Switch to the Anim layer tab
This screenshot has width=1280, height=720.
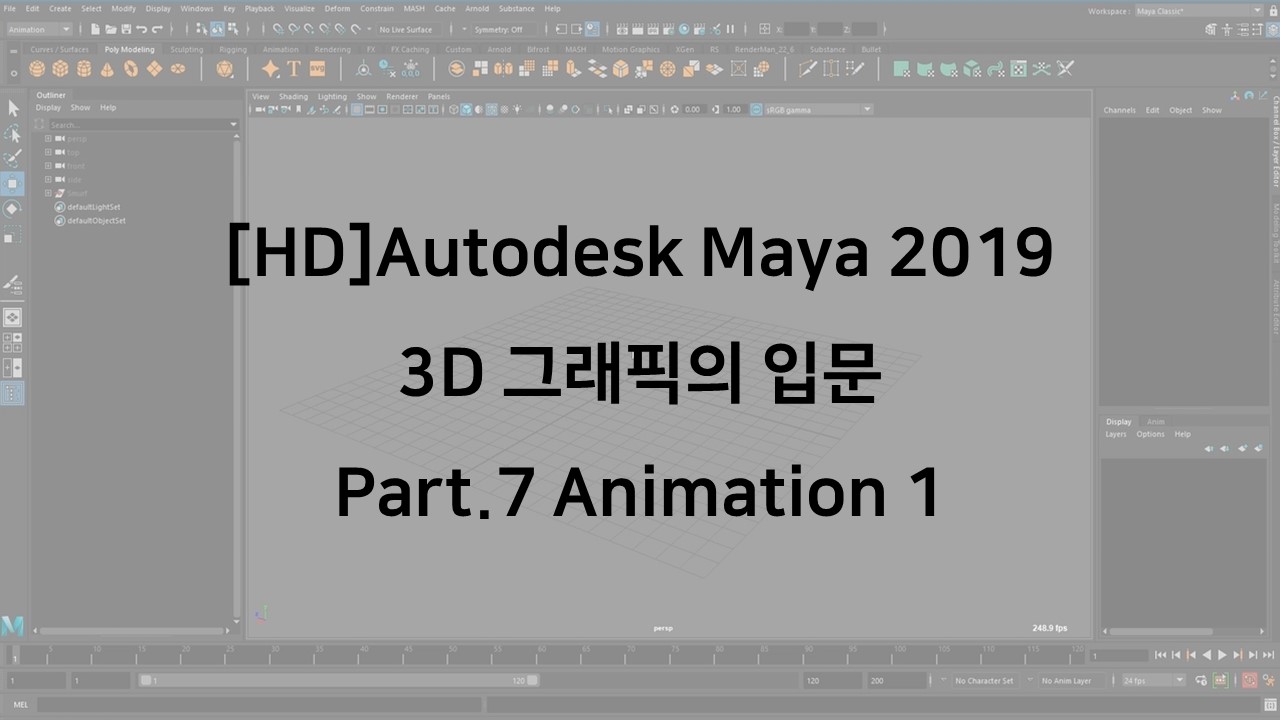[1156, 421]
